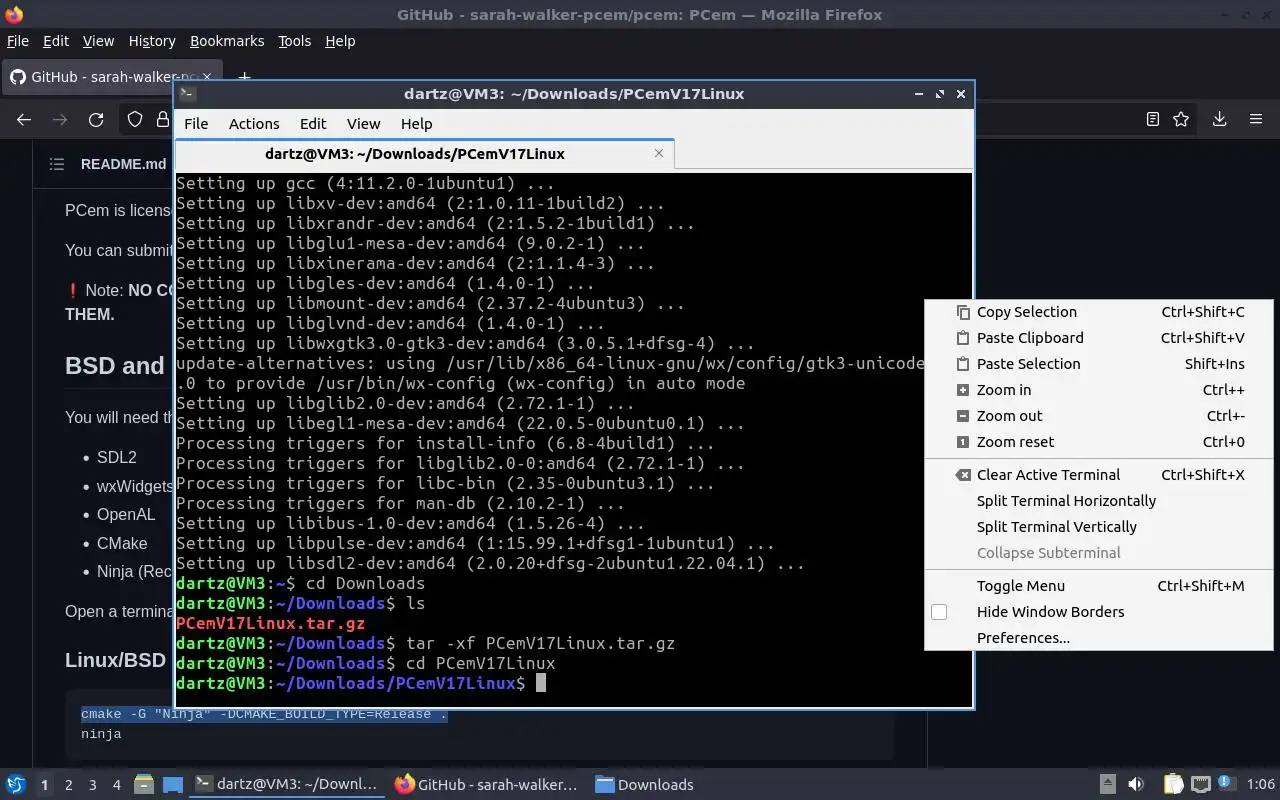This screenshot has width=1280, height=800.
Task: Open Firefox reader view icon
Action: [1153, 119]
